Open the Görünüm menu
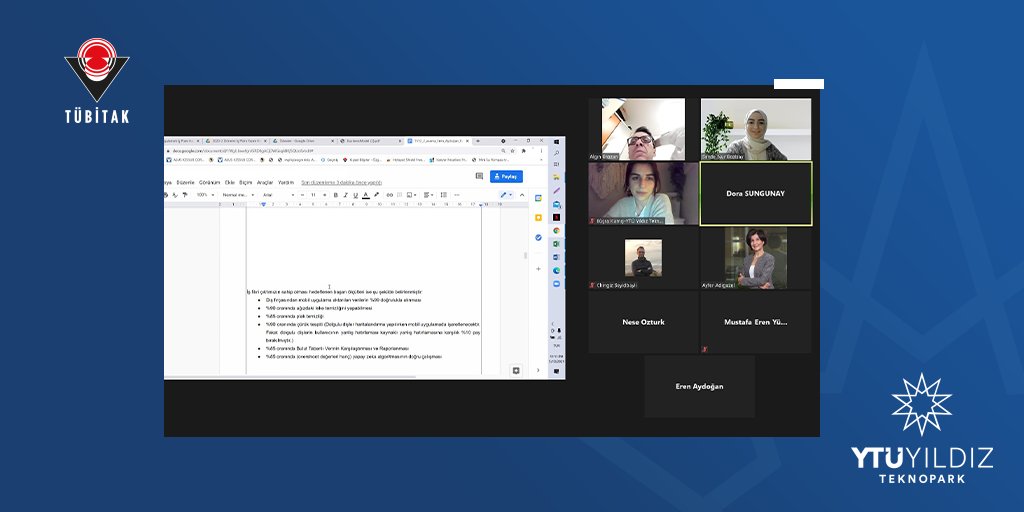 [209, 182]
